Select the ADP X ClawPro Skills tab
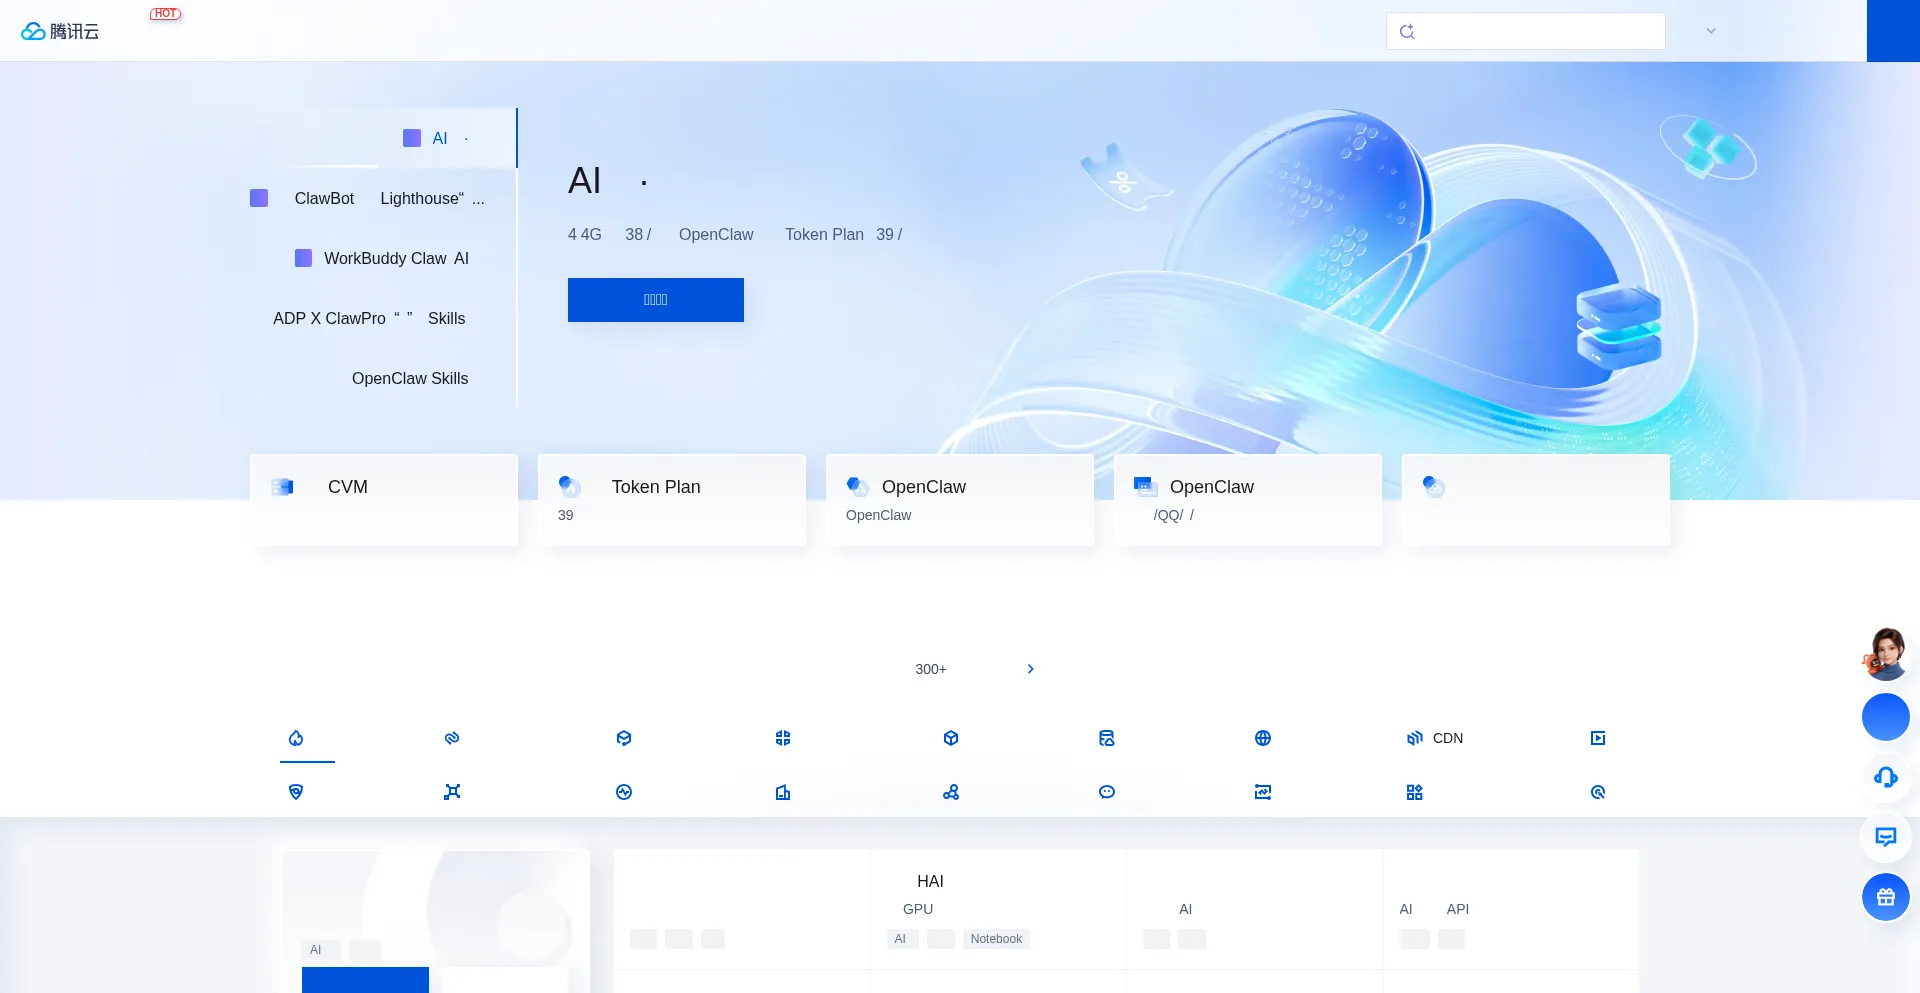The width and height of the screenshot is (1920, 993). pos(384,318)
